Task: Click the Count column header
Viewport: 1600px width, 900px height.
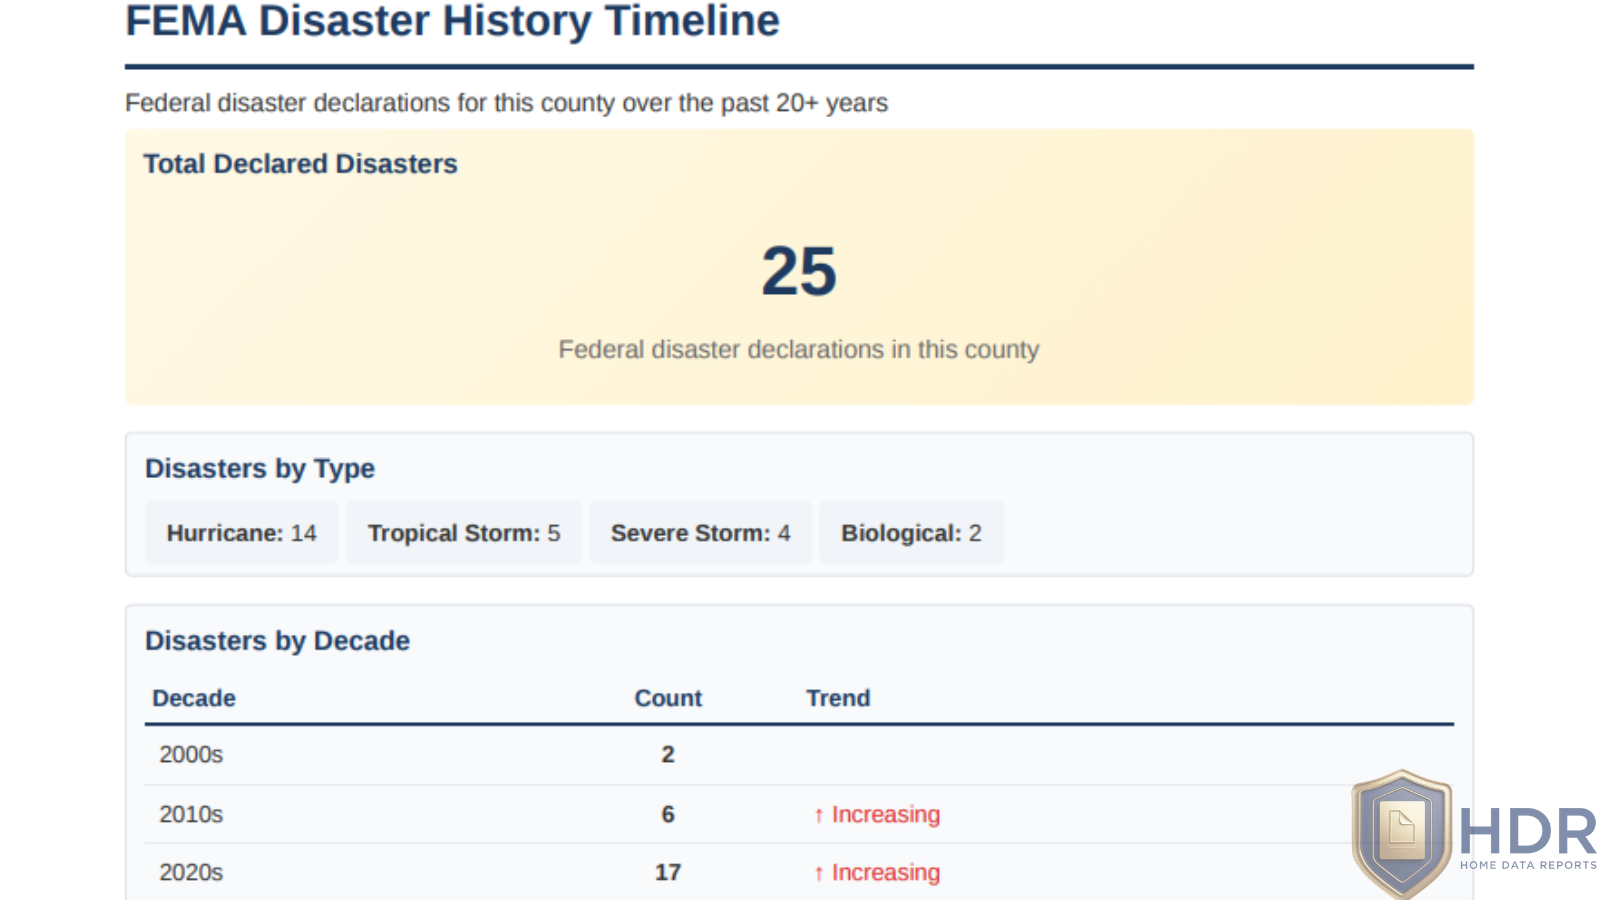Action: point(668,698)
